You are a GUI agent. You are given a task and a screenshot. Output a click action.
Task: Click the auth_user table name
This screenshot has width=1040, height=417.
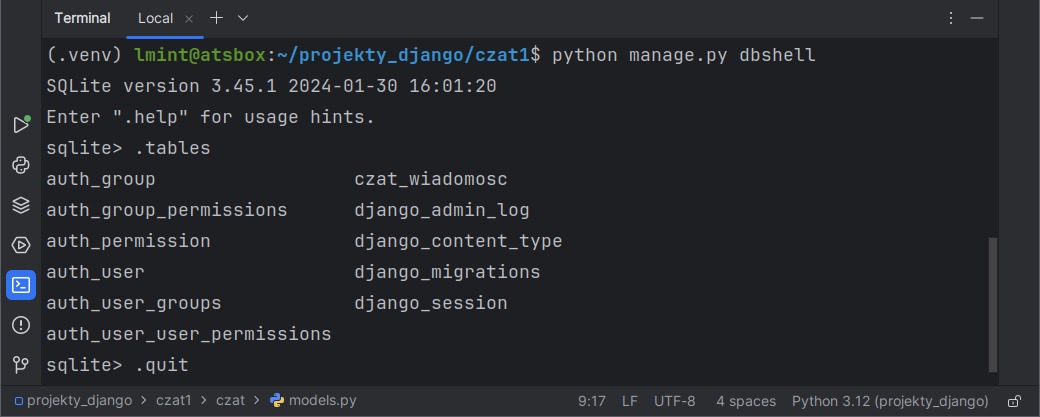pos(96,272)
